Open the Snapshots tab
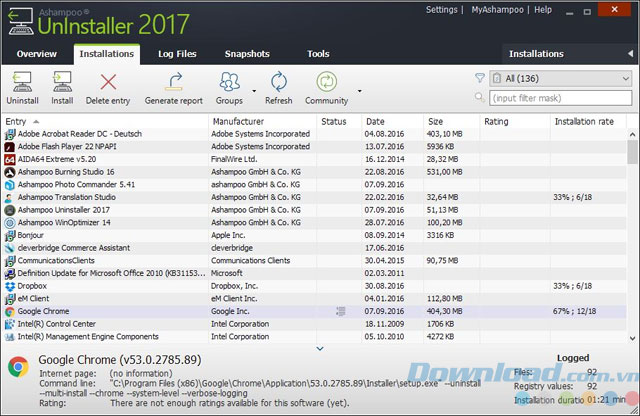The height and width of the screenshot is (416, 640). pyautogui.click(x=246, y=53)
